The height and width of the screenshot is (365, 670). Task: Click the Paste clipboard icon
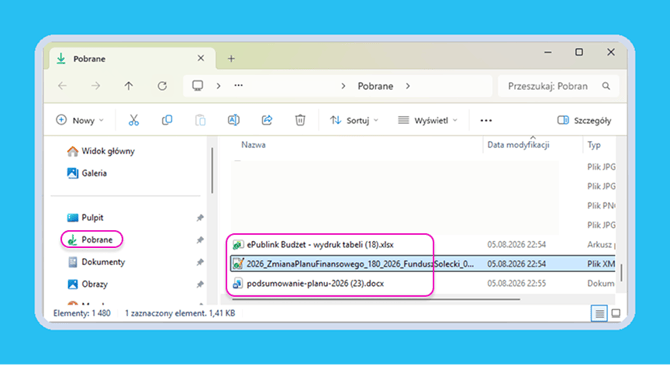pyautogui.click(x=200, y=120)
